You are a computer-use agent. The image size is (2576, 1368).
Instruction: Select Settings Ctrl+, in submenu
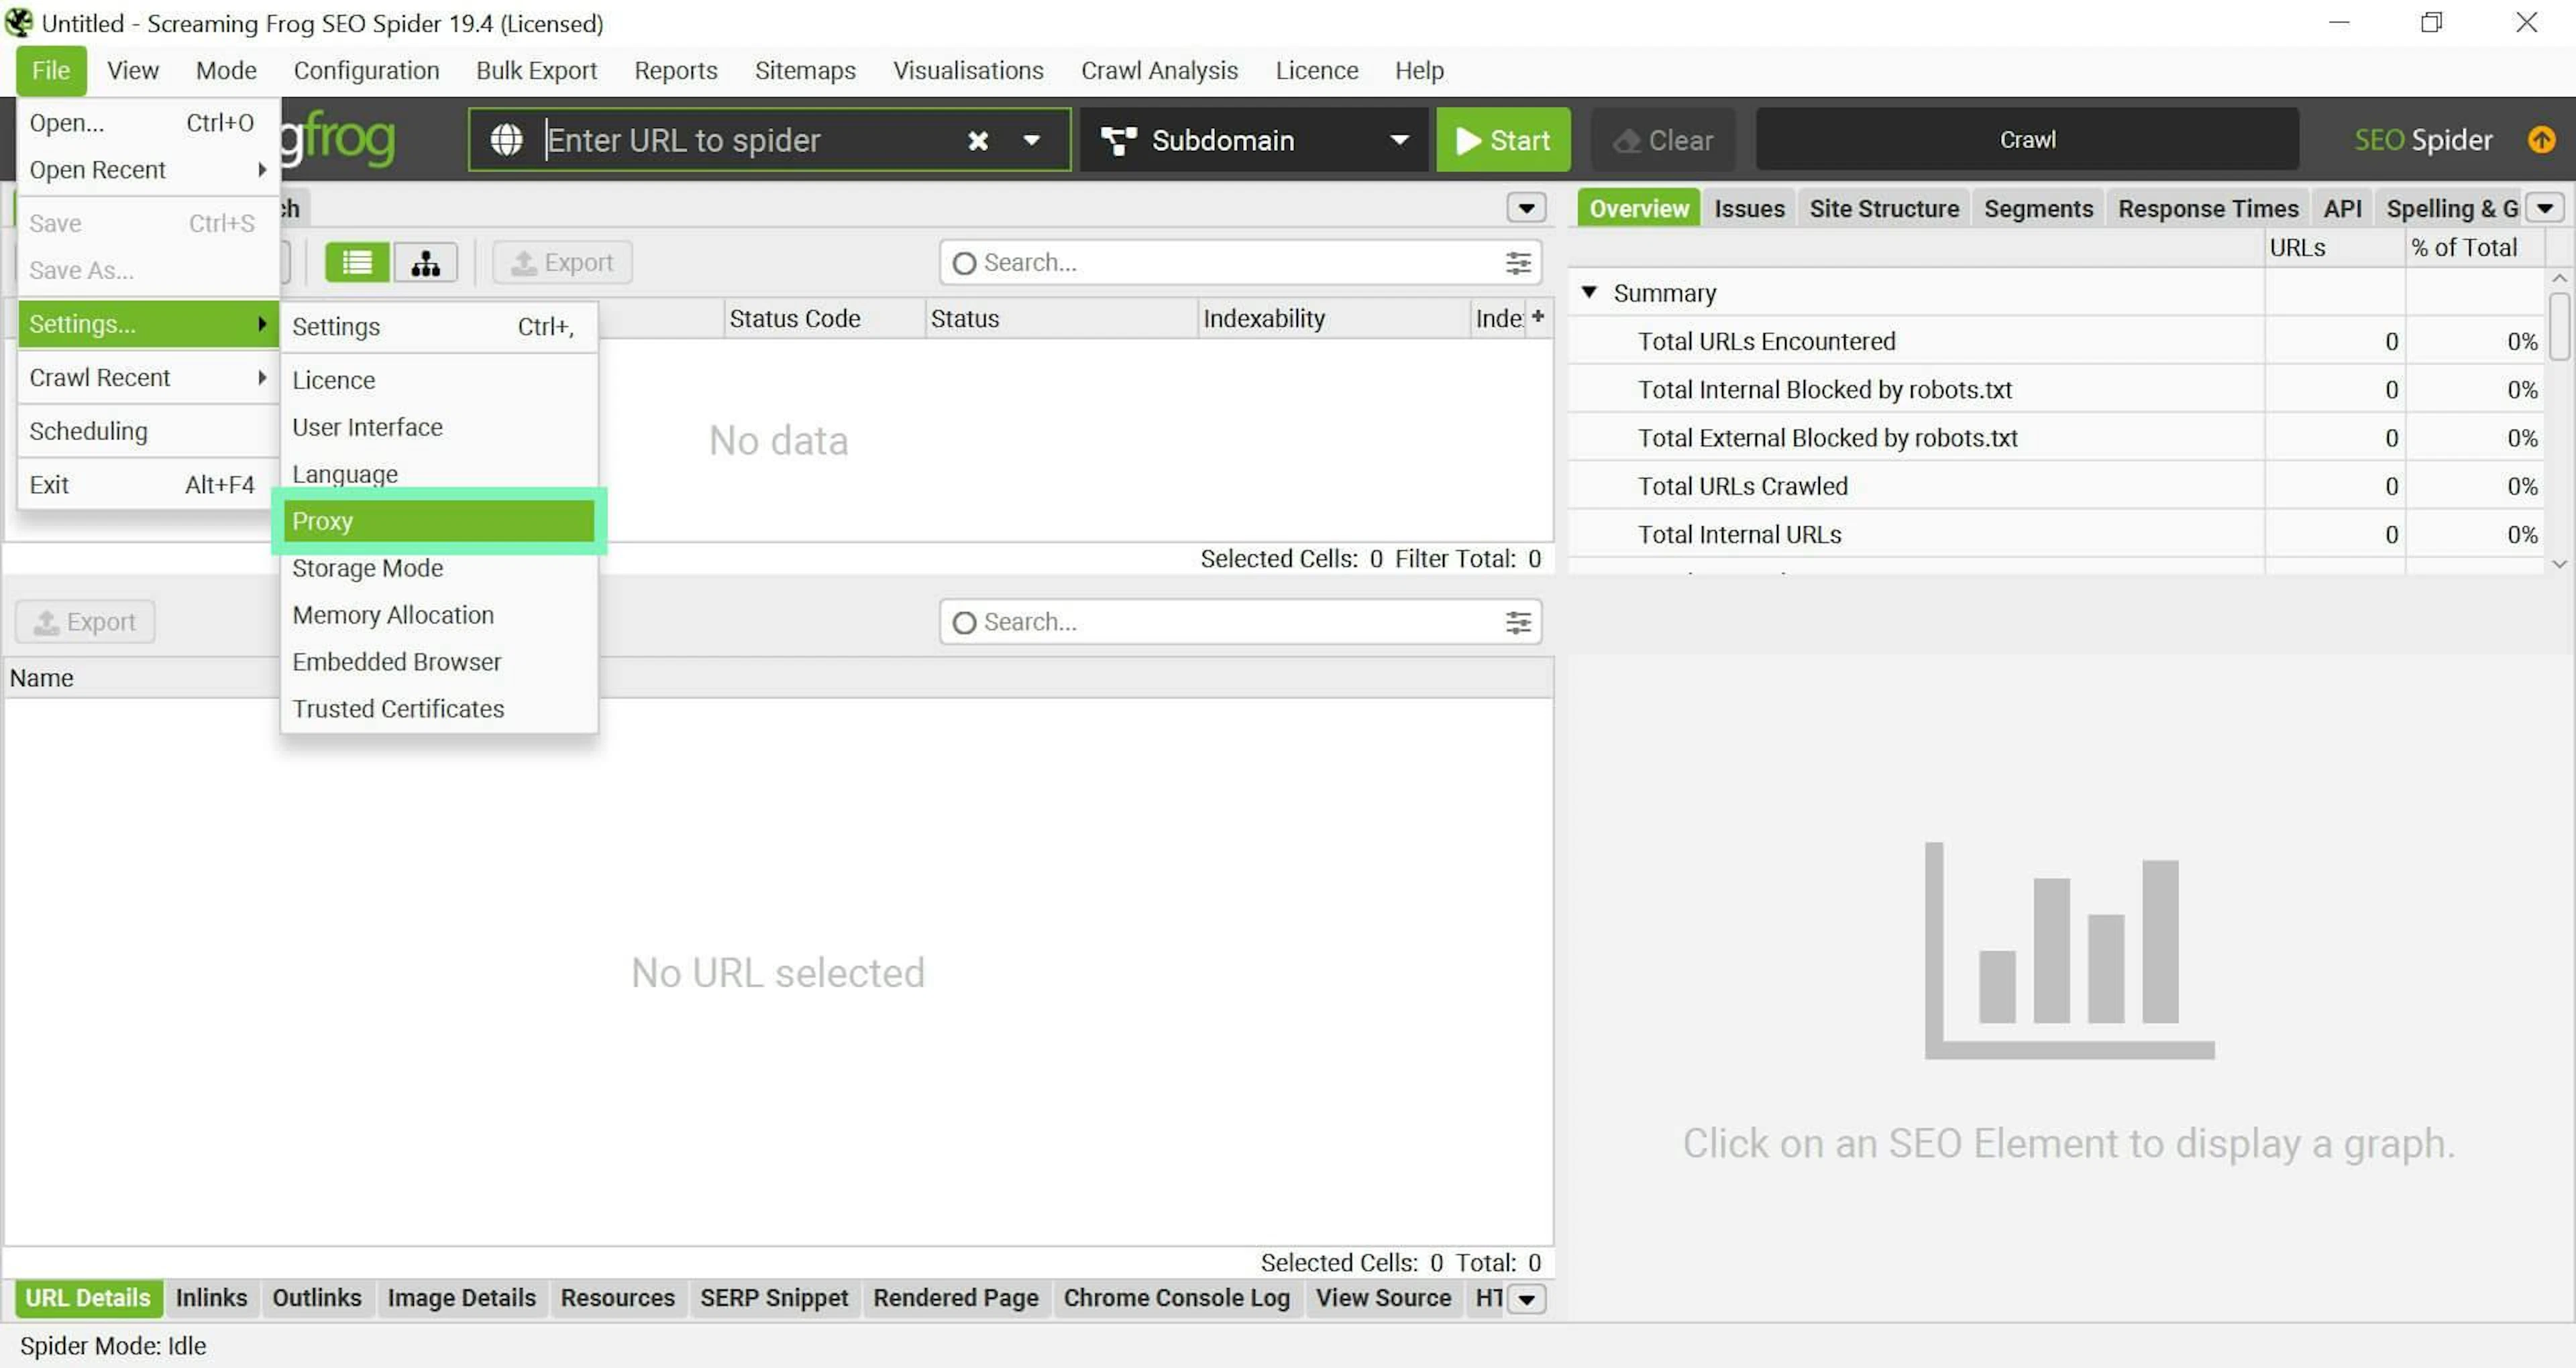point(439,327)
